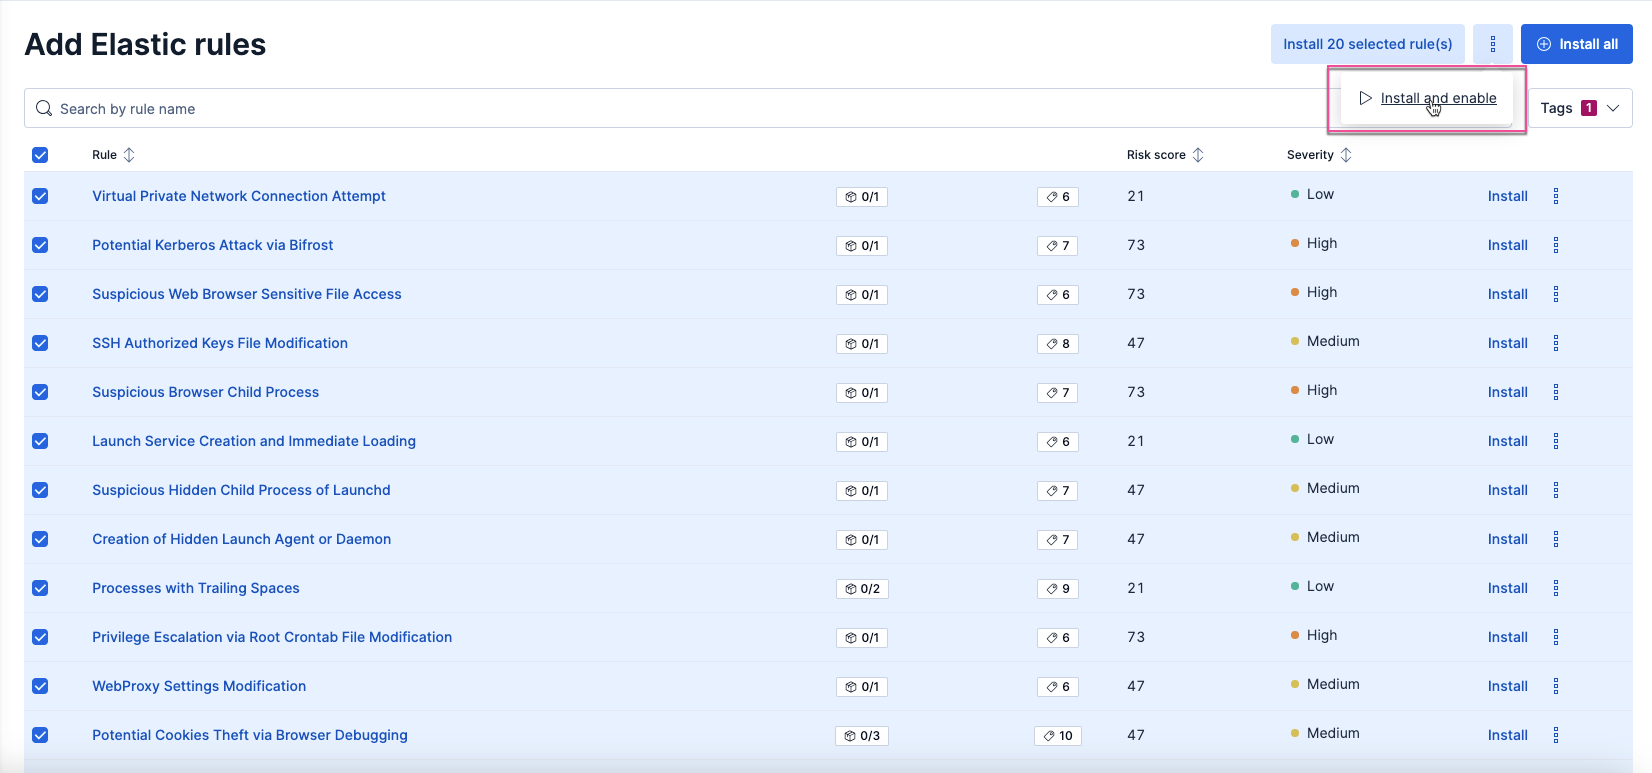Image resolution: width=1652 pixels, height=773 pixels.
Task: Click tags badge for Potential Cookies Theft rule
Action: coord(1057,736)
